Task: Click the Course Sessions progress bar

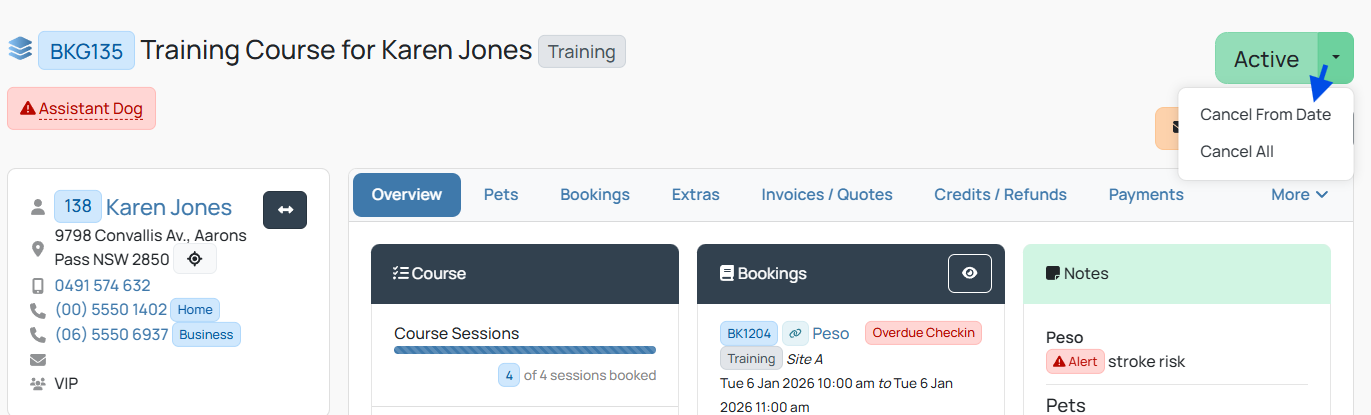Action: [x=525, y=350]
